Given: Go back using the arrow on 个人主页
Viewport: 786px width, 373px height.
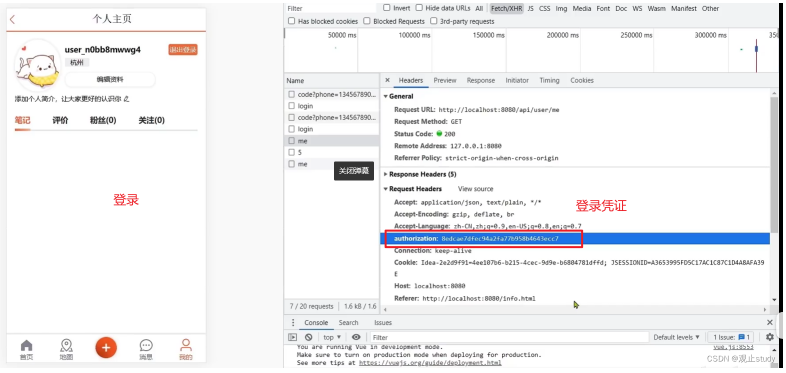Looking at the screenshot, I should pyautogui.click(x=13, y=20).
